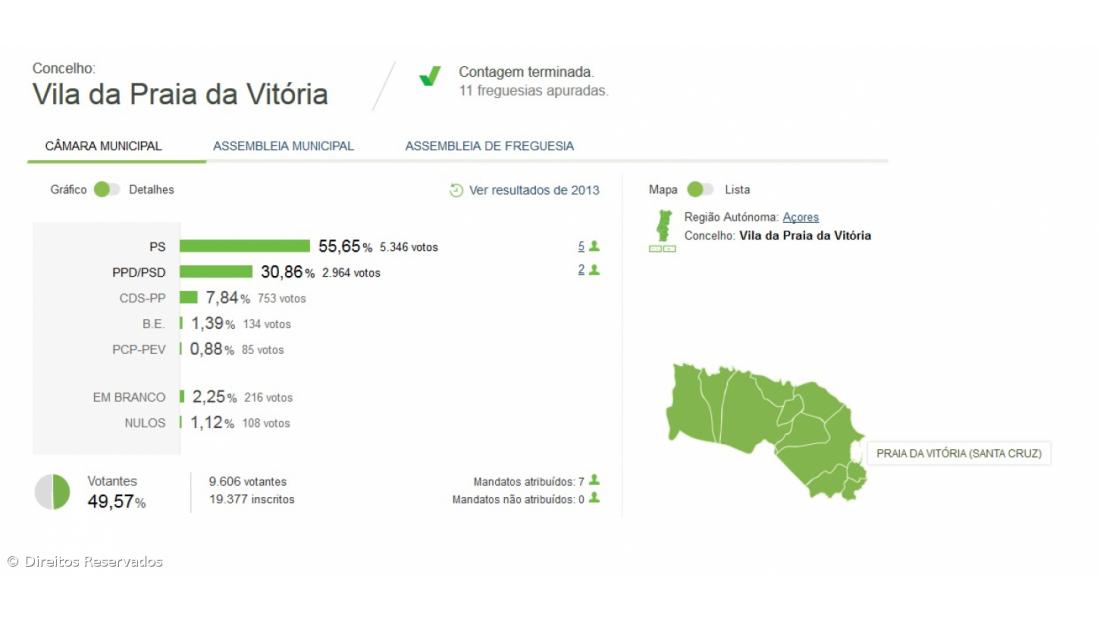Switch to Assembleia Municipal tab
The width and height of the screenshot is (1100, 620).
(283, 146)
